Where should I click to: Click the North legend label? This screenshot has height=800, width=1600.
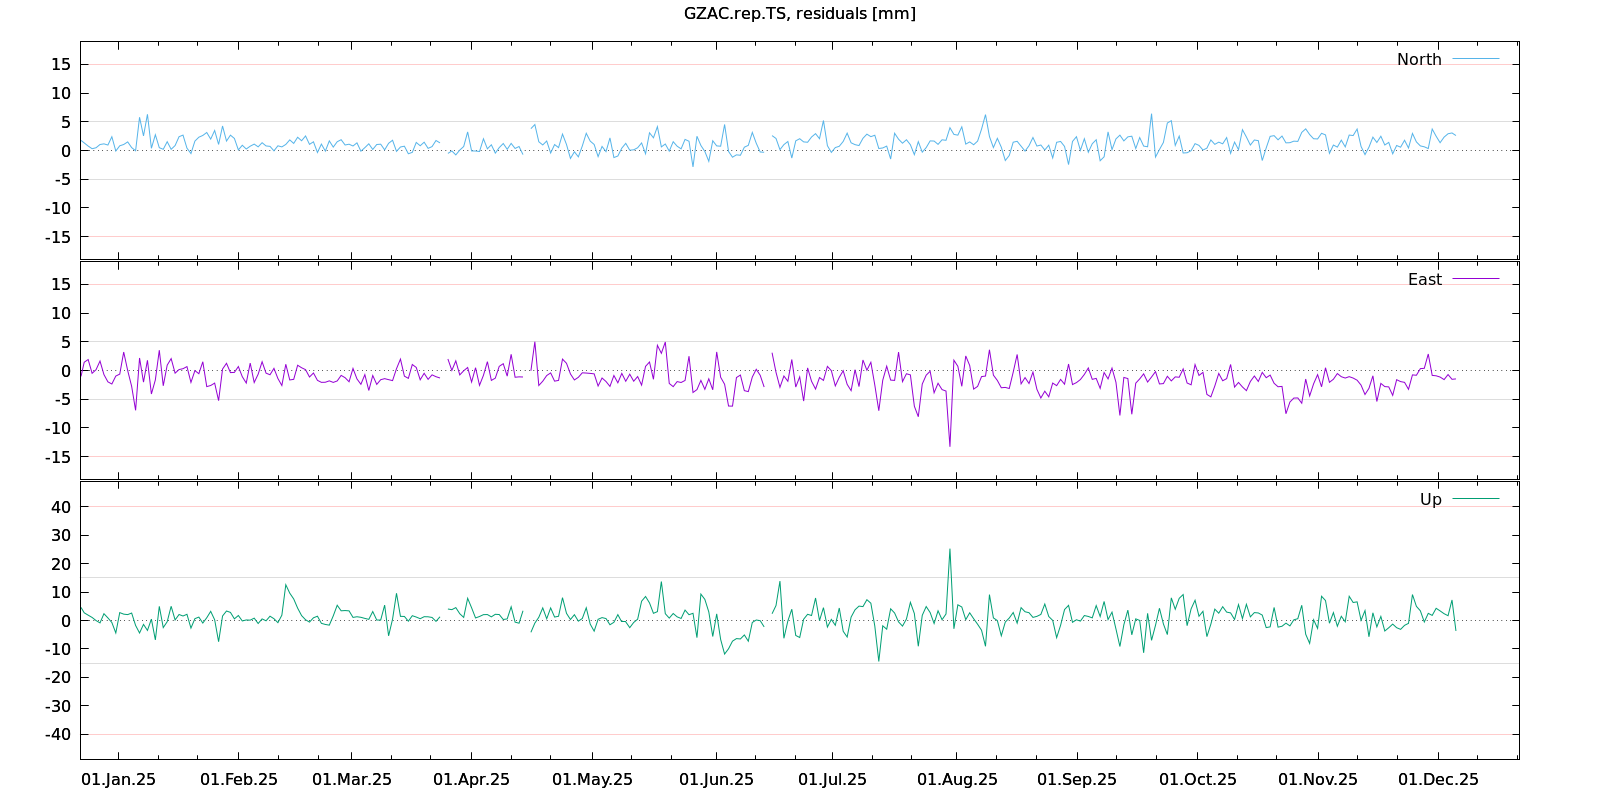click(1419, 59)
